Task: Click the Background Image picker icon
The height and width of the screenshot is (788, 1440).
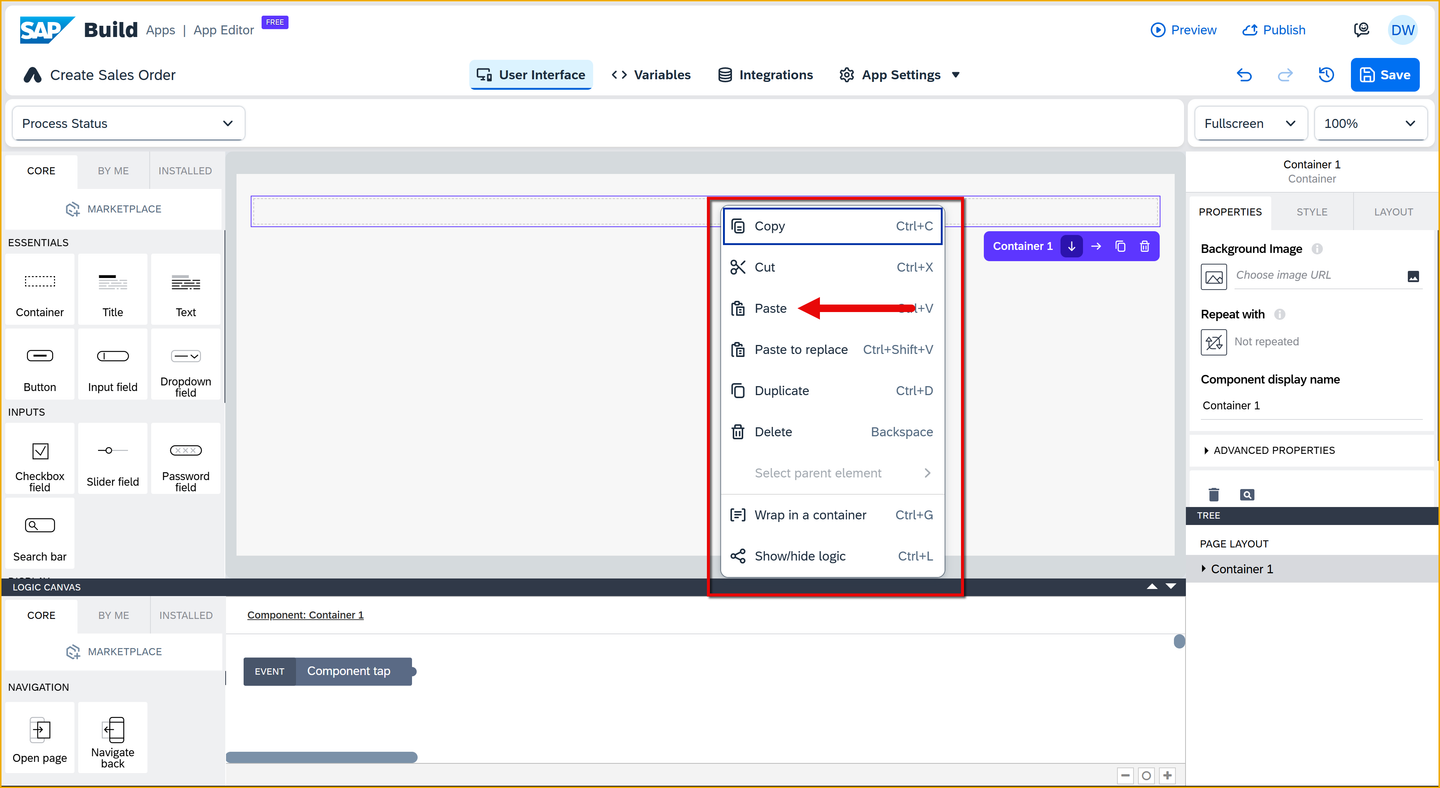Action: [x=1214, y=277]
